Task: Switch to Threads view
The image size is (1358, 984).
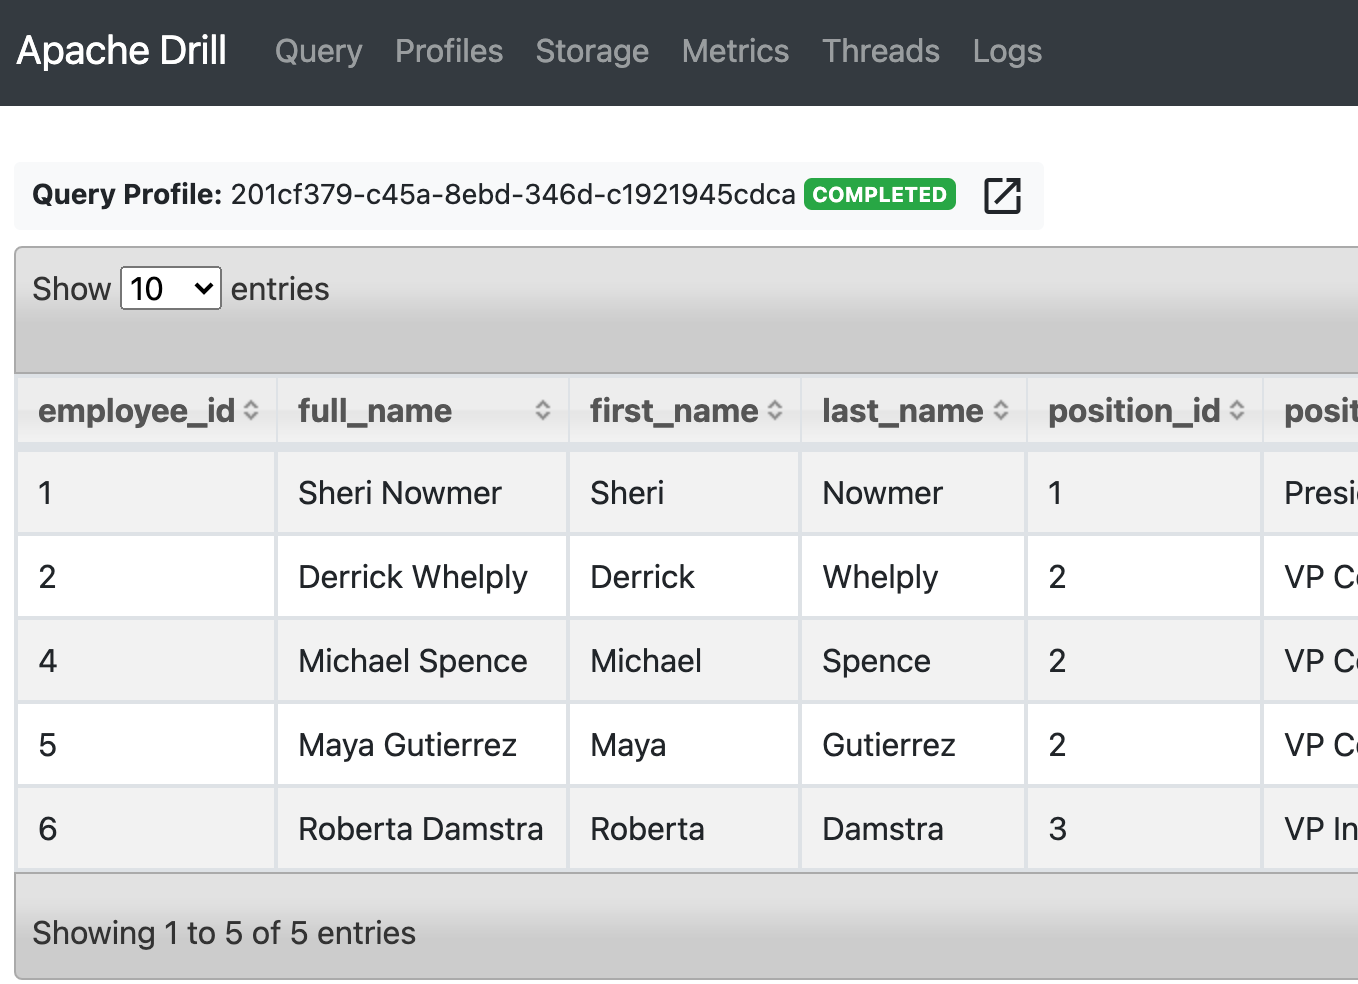Action: coord(881,51)
